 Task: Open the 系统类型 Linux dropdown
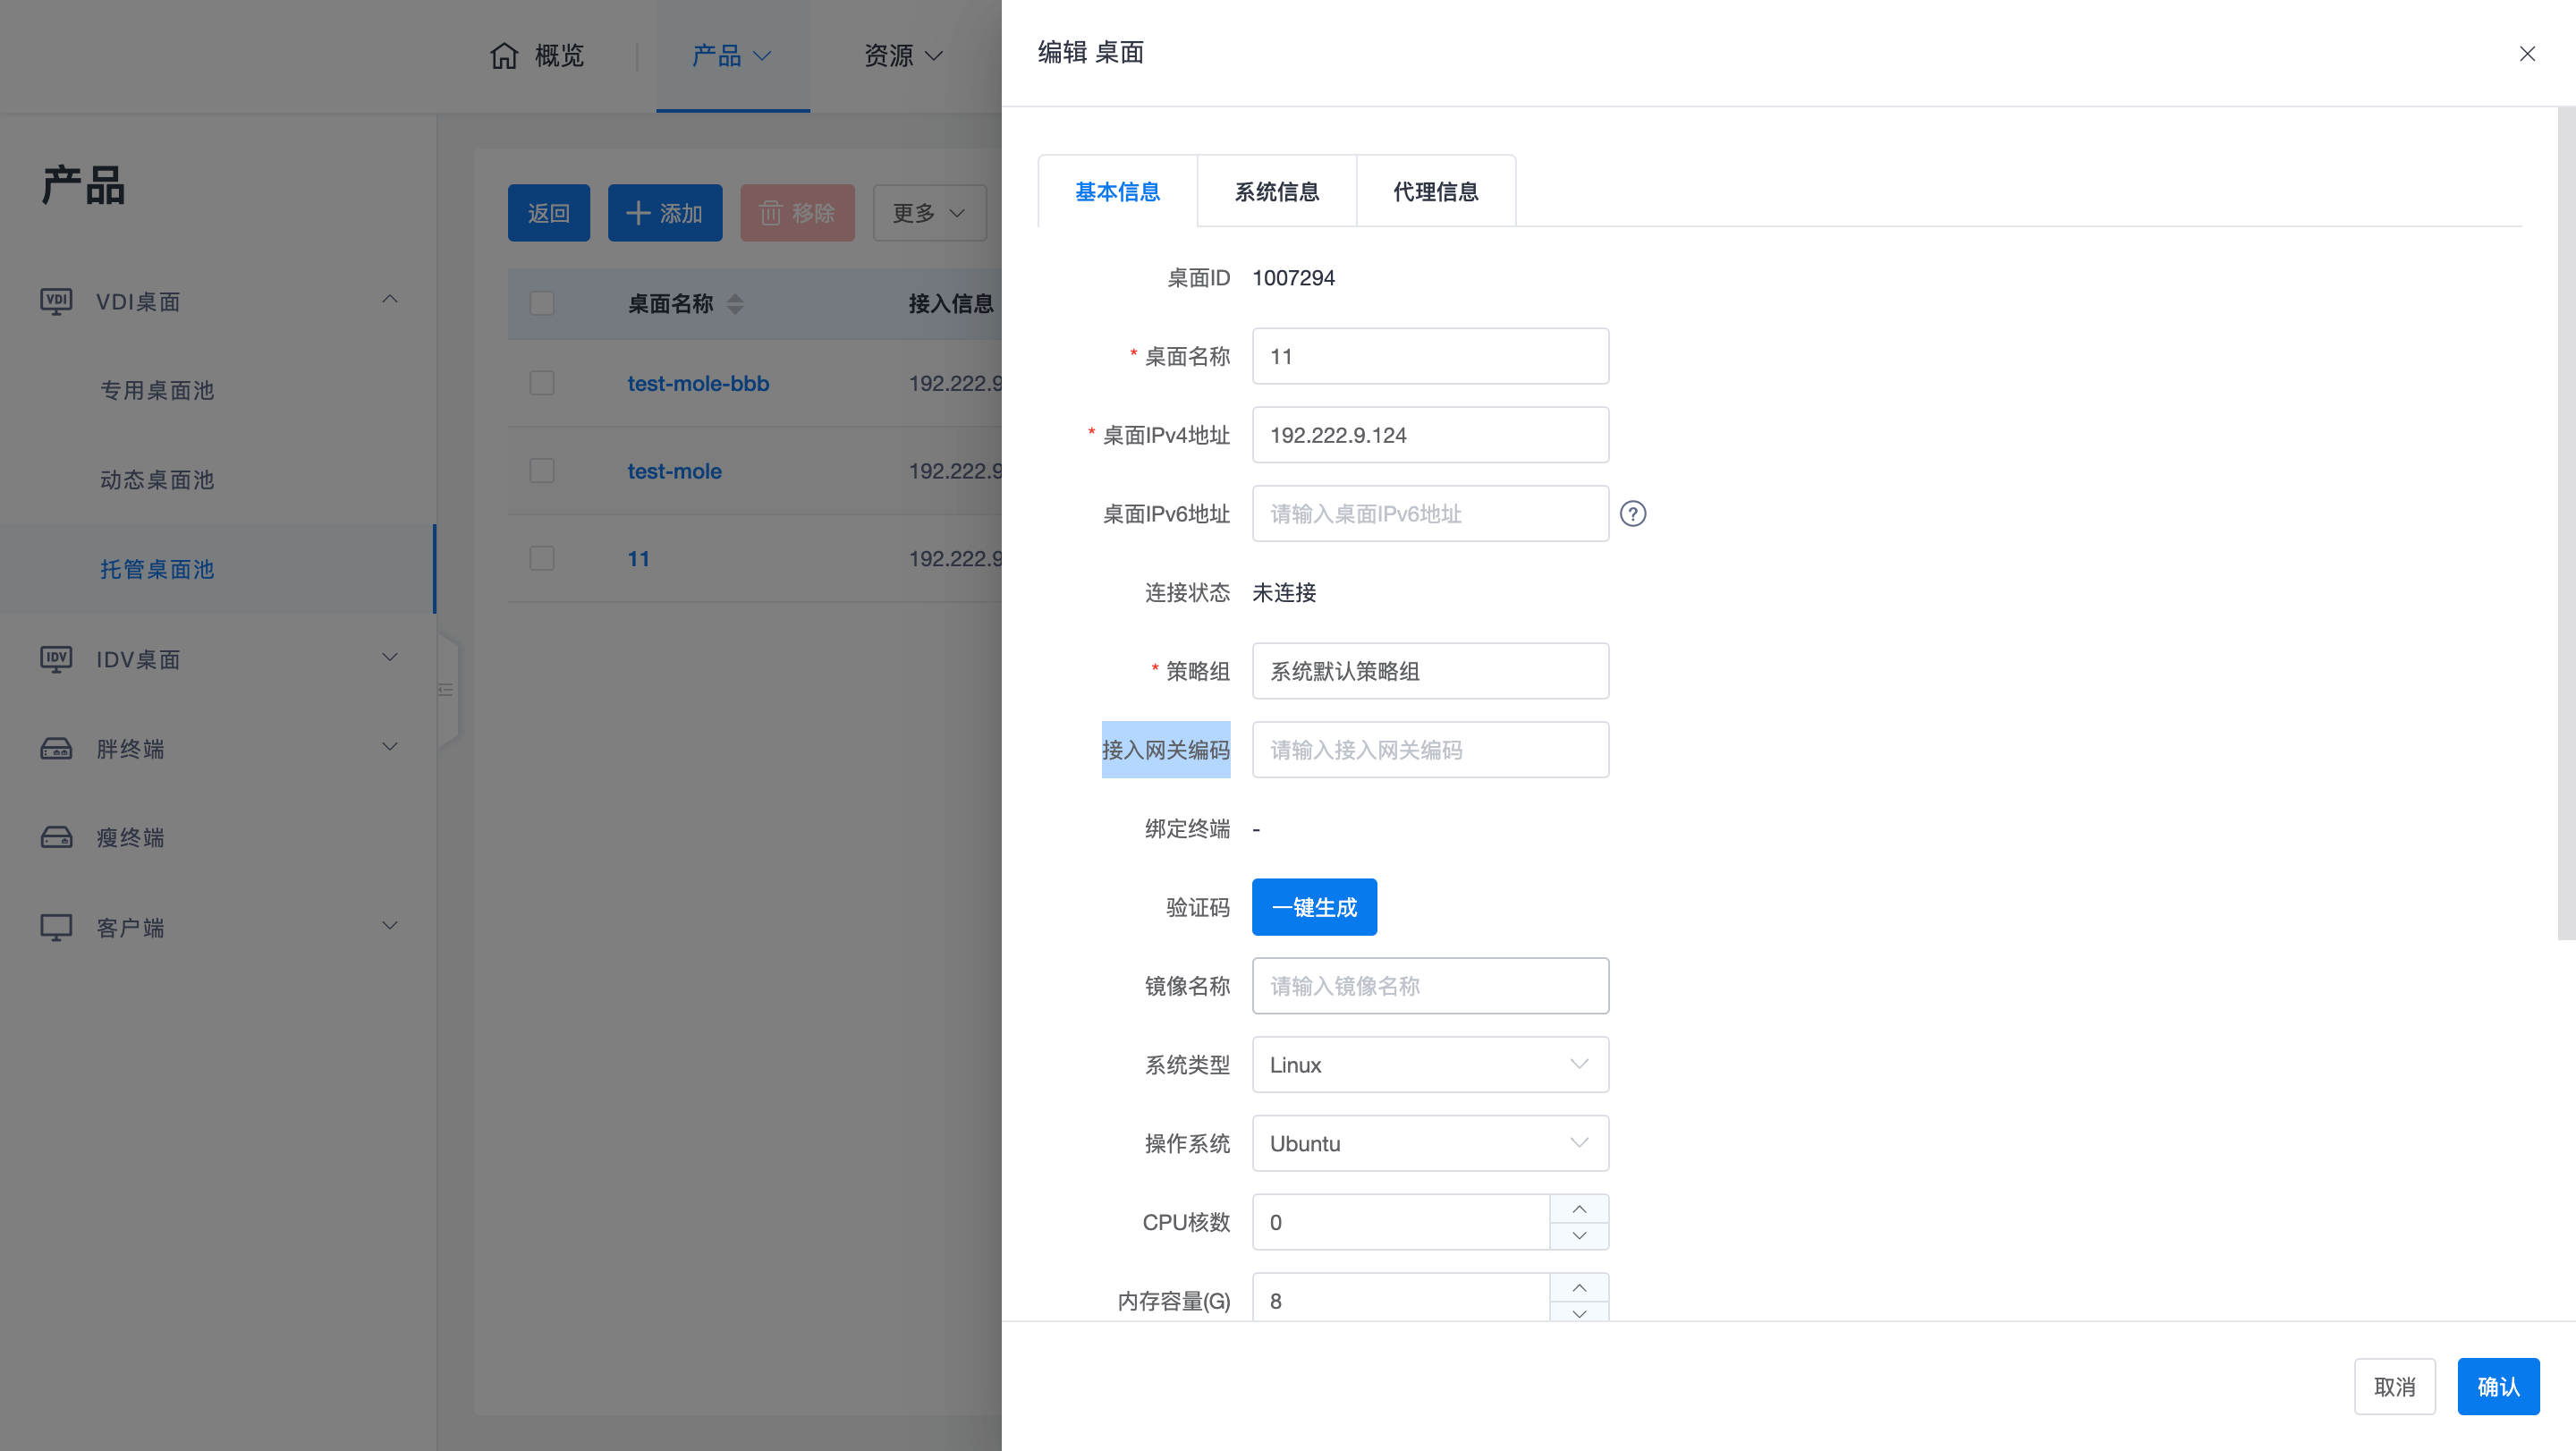point(1429,1065)
